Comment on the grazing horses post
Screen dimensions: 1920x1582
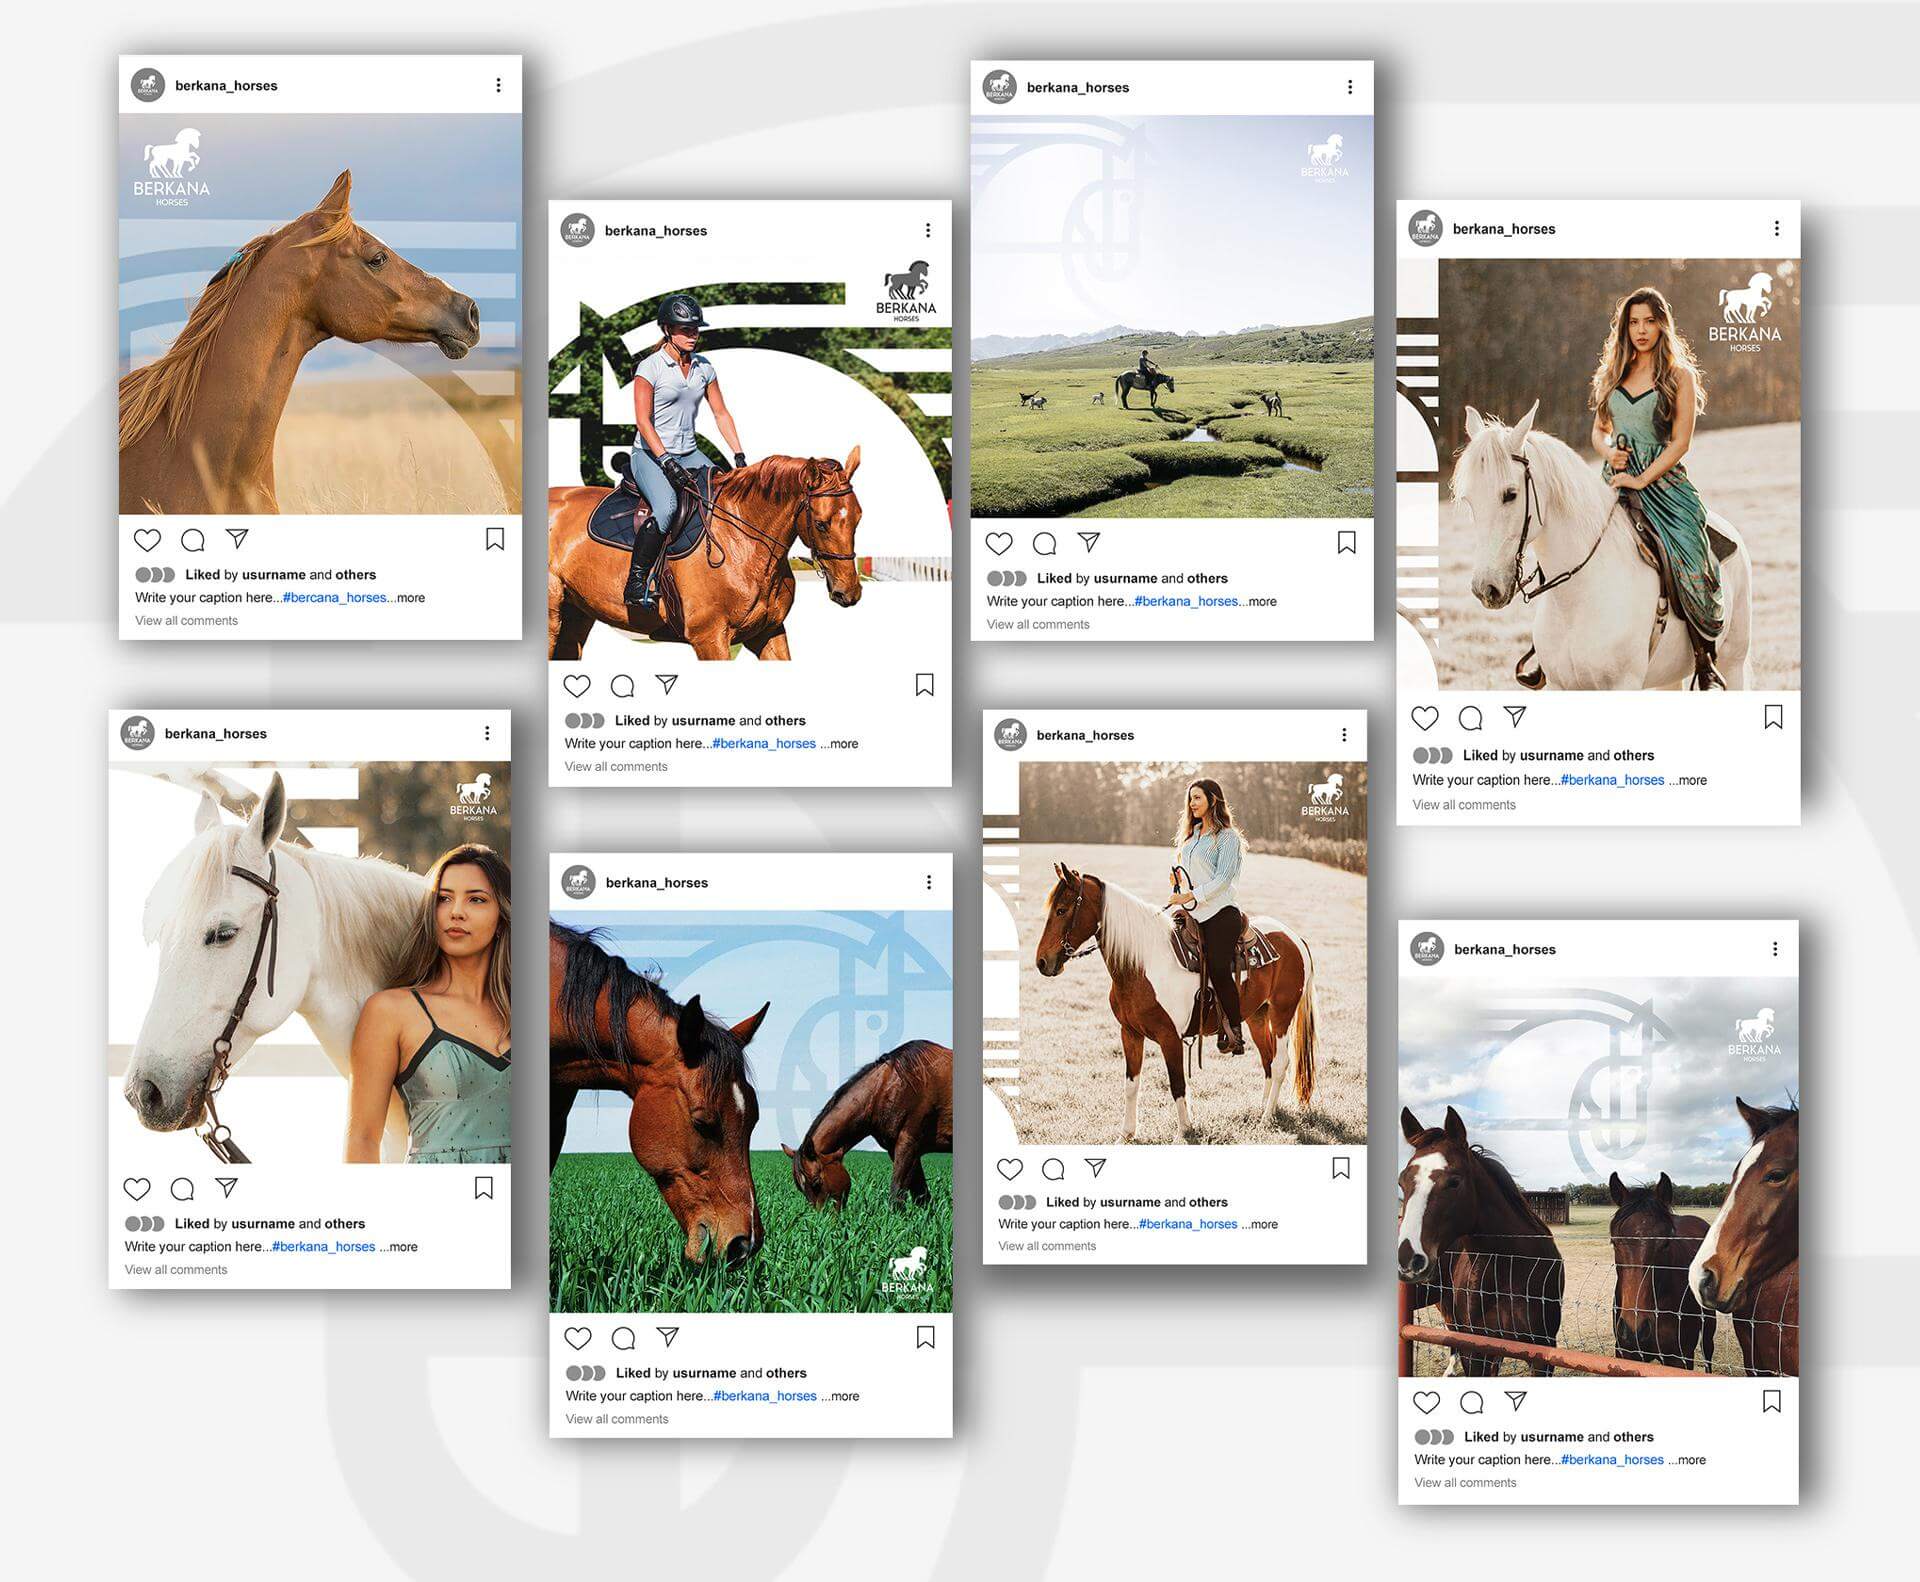pyautogui.click(x=624, y=1338)
